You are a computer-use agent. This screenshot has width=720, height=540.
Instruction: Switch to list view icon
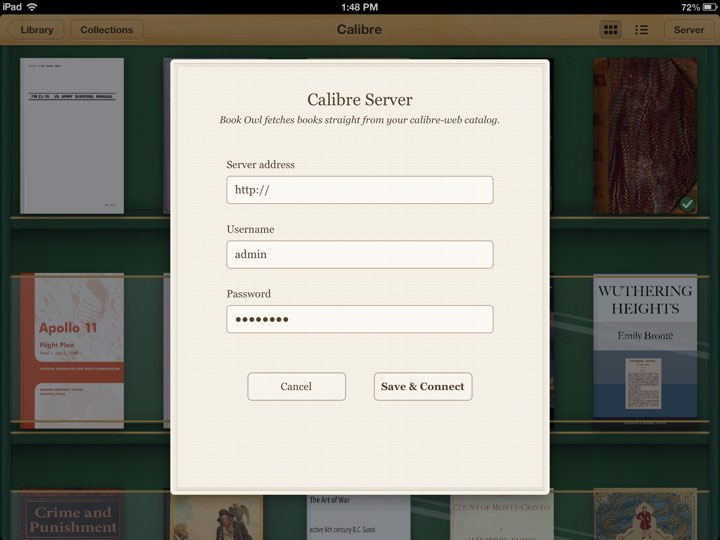pos(641,30)
